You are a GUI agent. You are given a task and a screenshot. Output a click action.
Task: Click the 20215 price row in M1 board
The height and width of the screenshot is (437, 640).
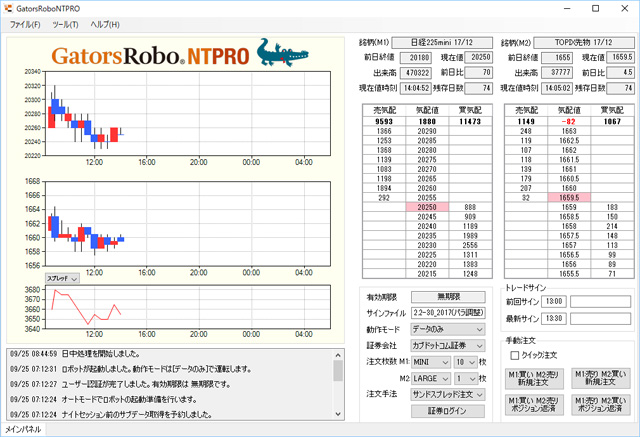coord(427,274)
